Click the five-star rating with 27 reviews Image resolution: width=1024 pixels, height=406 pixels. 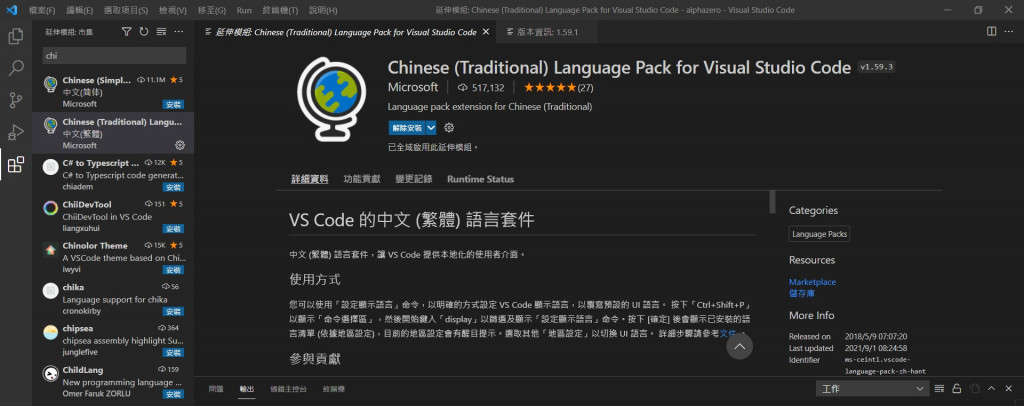[x=558, y=87]
